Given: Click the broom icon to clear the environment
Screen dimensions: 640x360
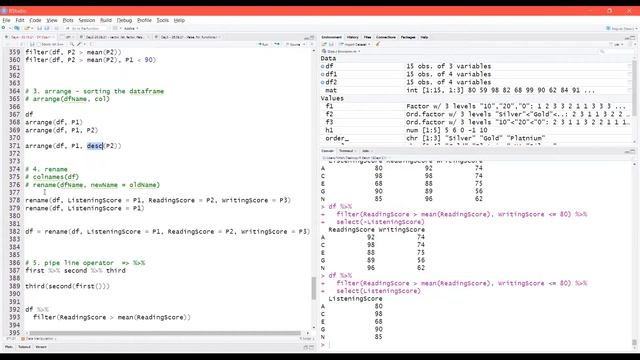Looking at the screenshot, I should [x=378, y=44].
